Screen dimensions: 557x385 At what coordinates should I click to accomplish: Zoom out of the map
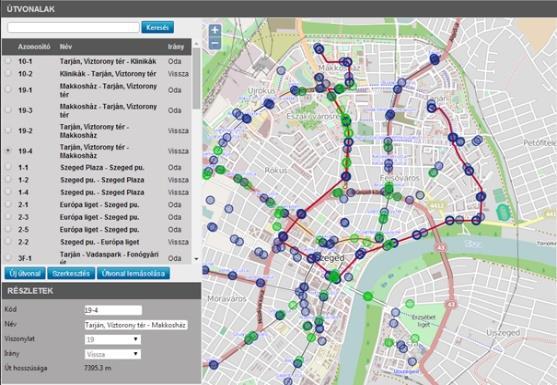215,43
